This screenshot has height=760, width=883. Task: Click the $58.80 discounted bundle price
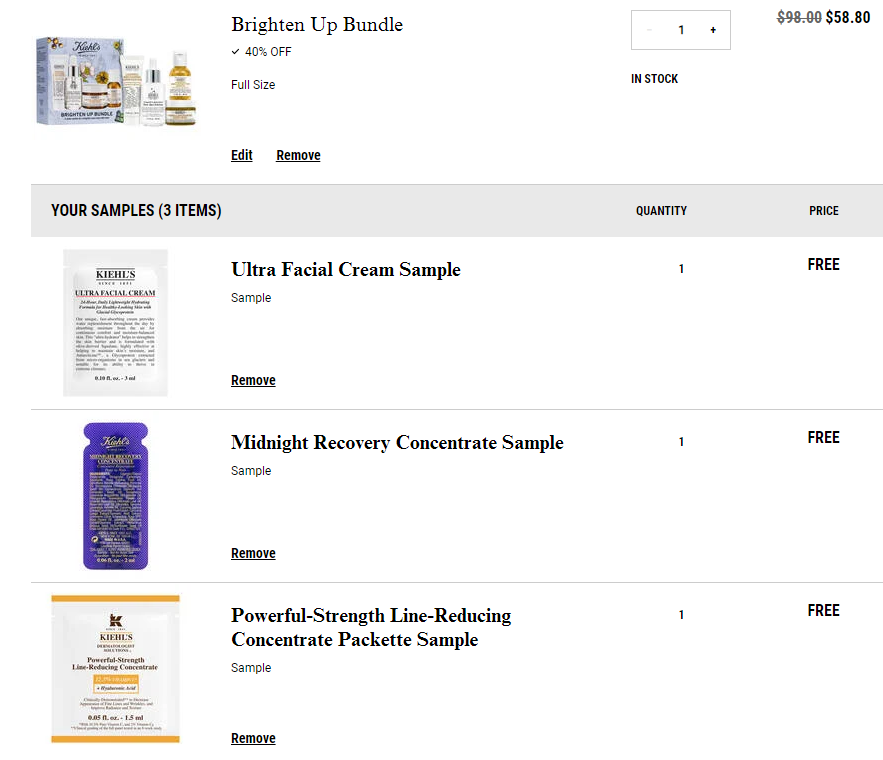tap(848, 17)
